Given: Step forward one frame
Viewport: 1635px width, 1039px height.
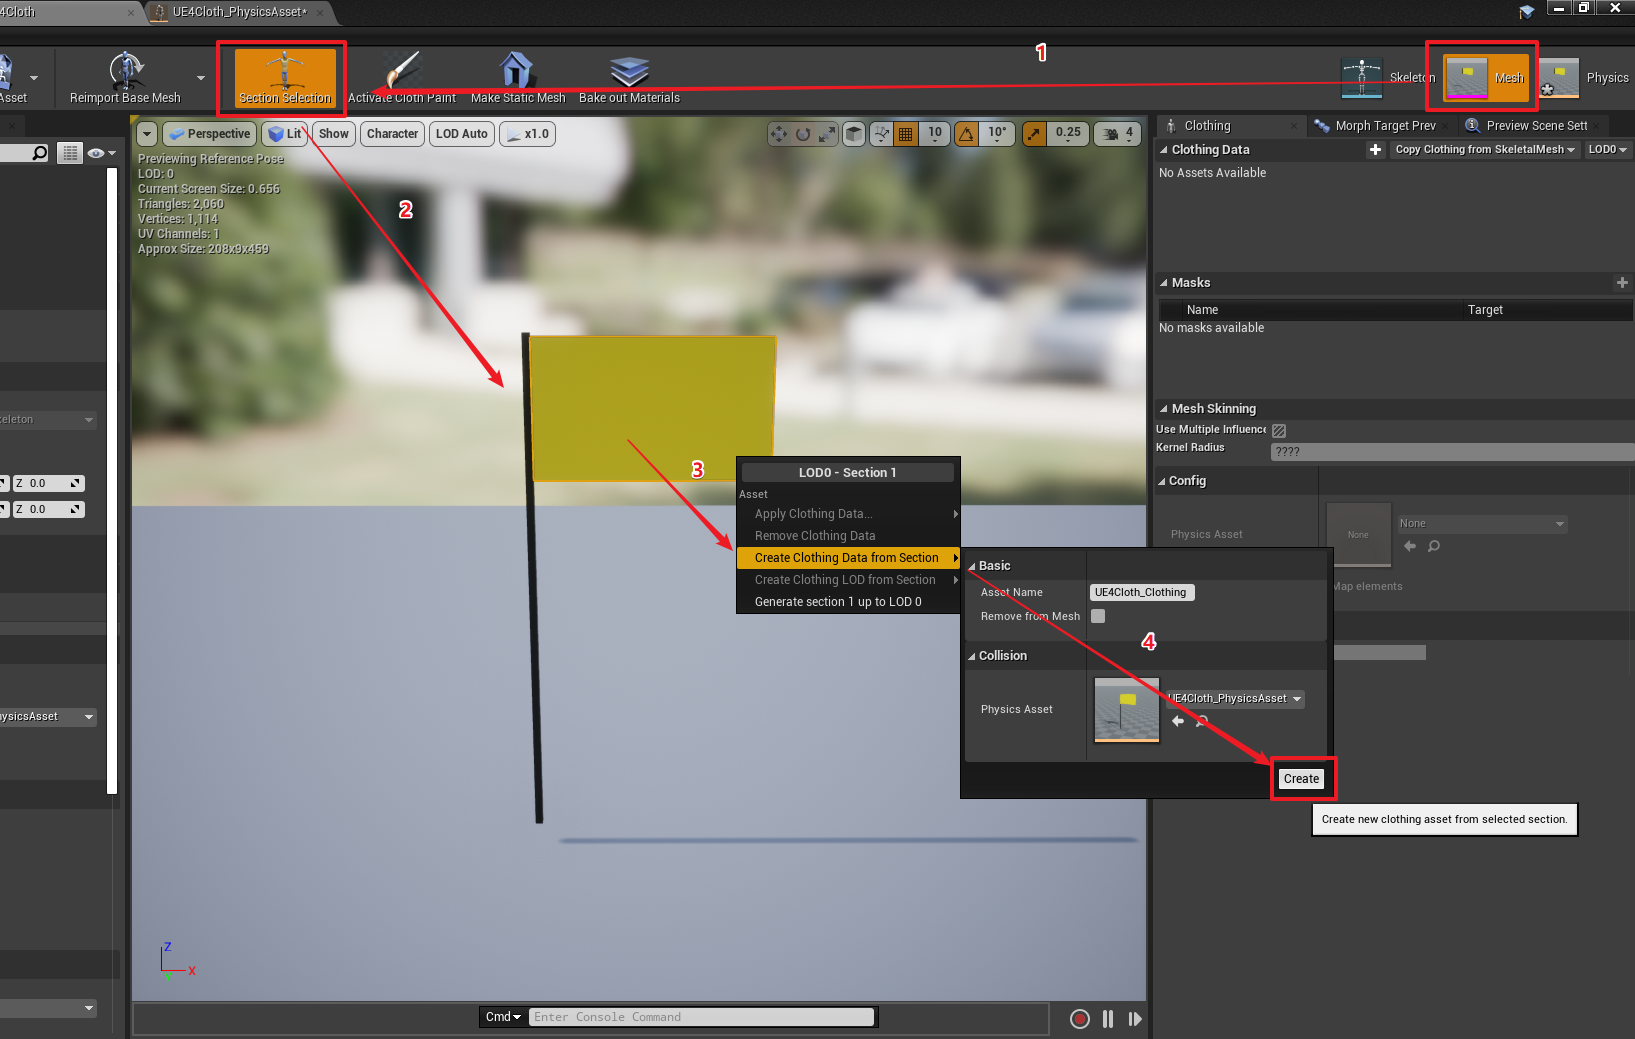Looking at the screenshot, I should click(x=1135, y=1019).
